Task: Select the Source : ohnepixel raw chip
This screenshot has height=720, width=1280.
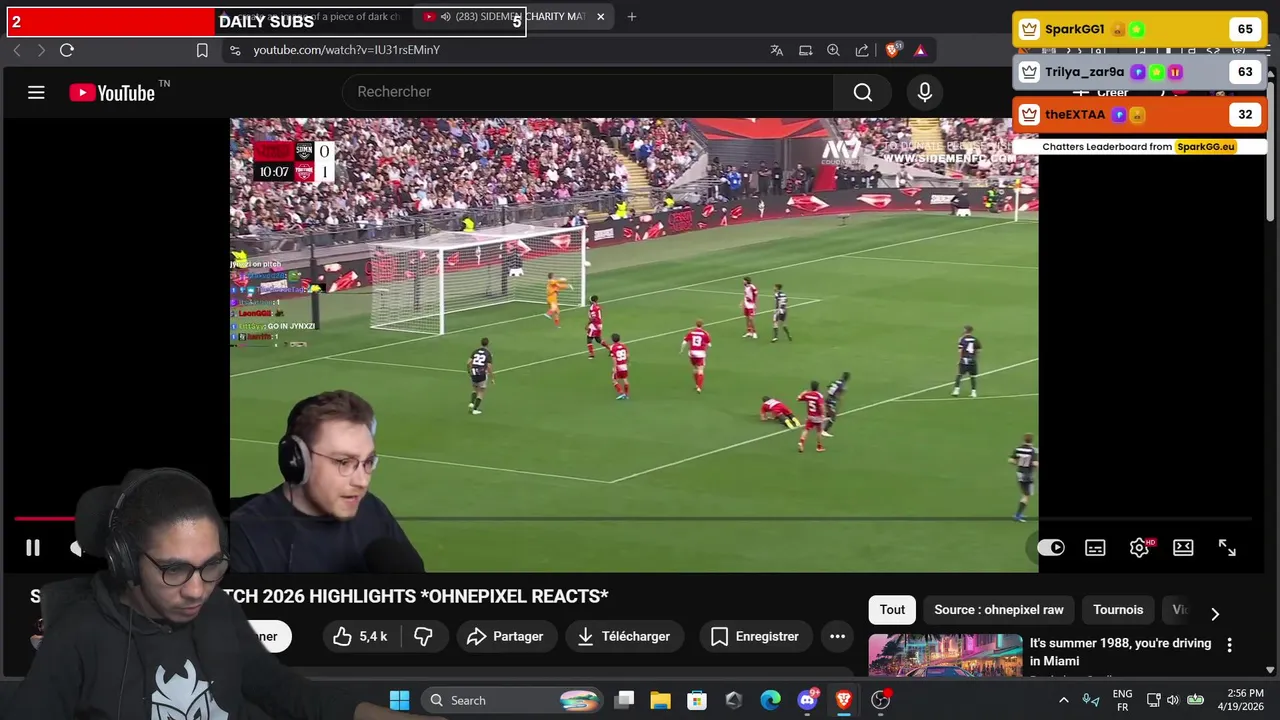Action: pos(999,610)
